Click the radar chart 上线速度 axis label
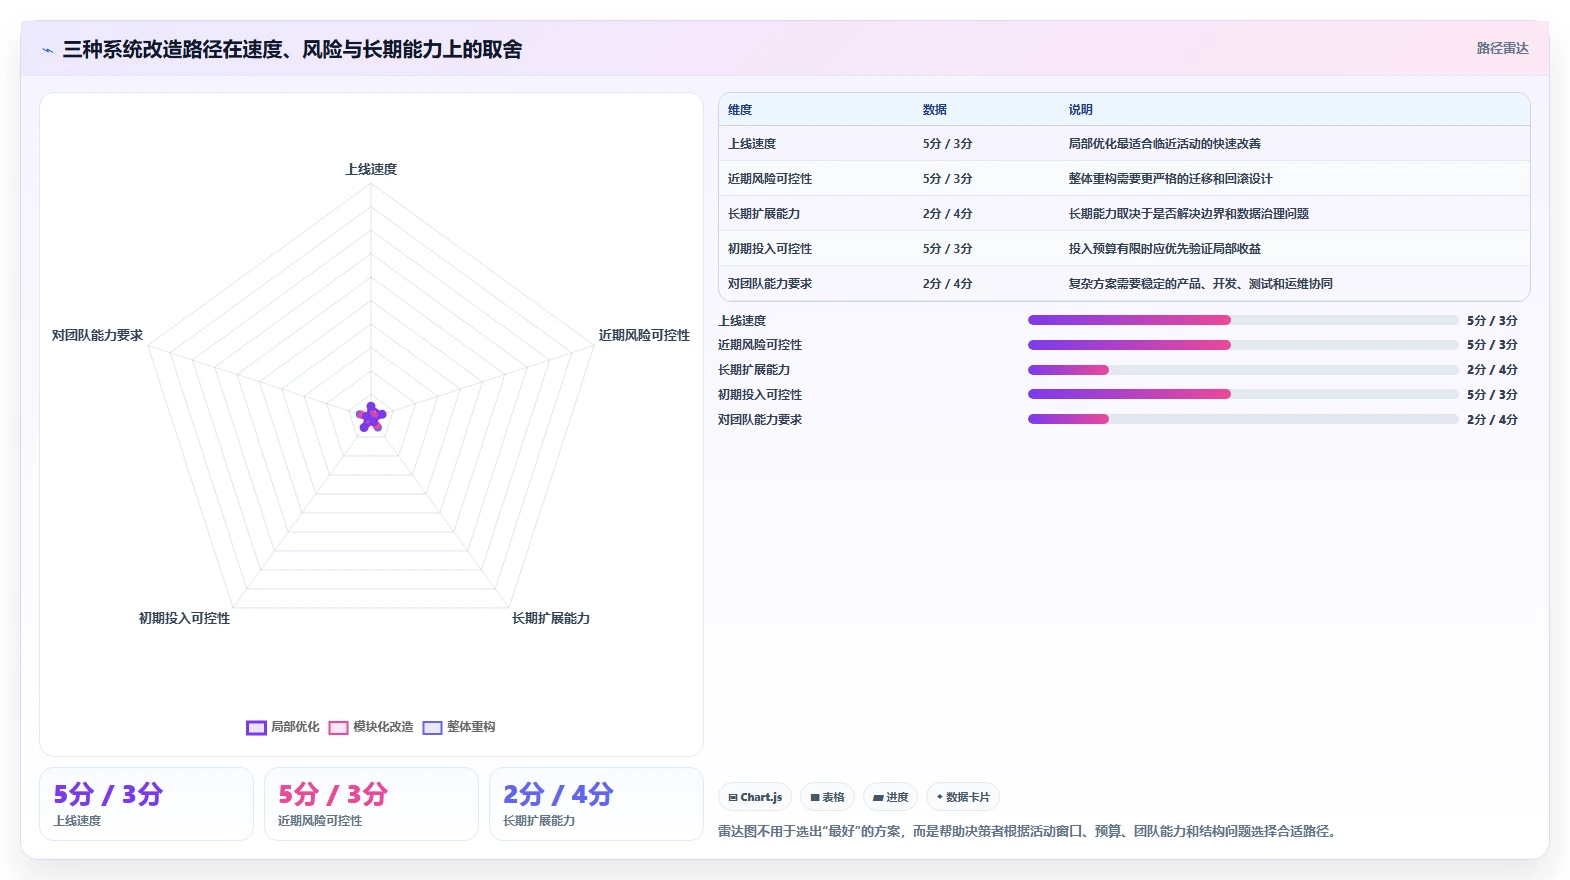 click(x=371, y=169)
